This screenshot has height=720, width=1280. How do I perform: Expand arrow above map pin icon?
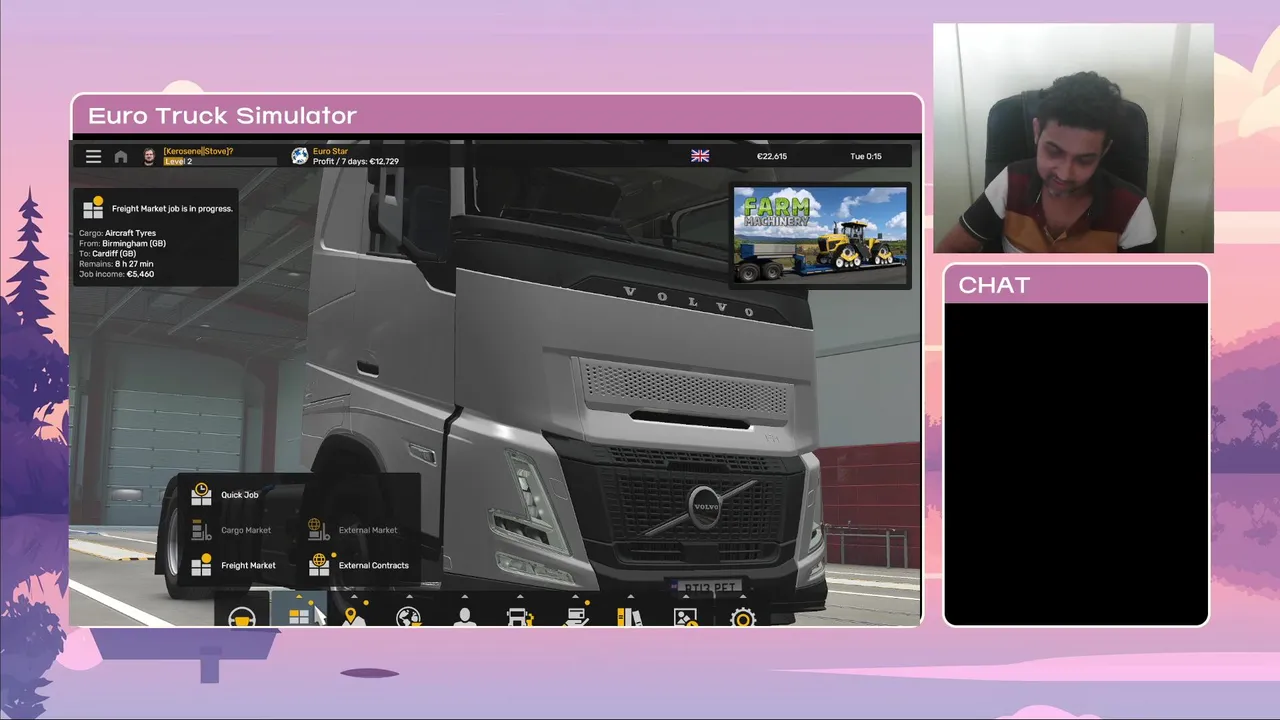pos(353,598)
